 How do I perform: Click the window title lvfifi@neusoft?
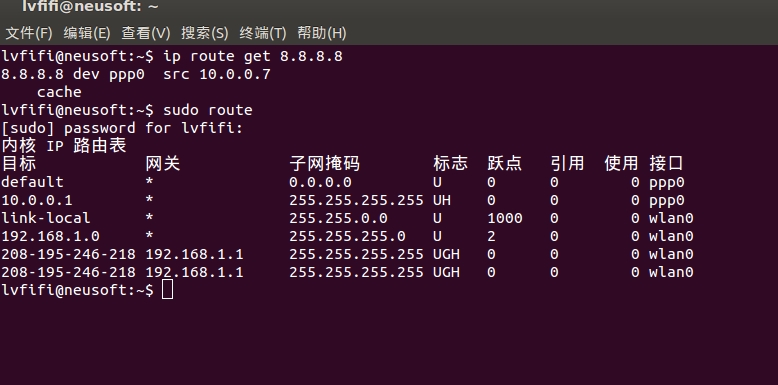tap(90, 6)
